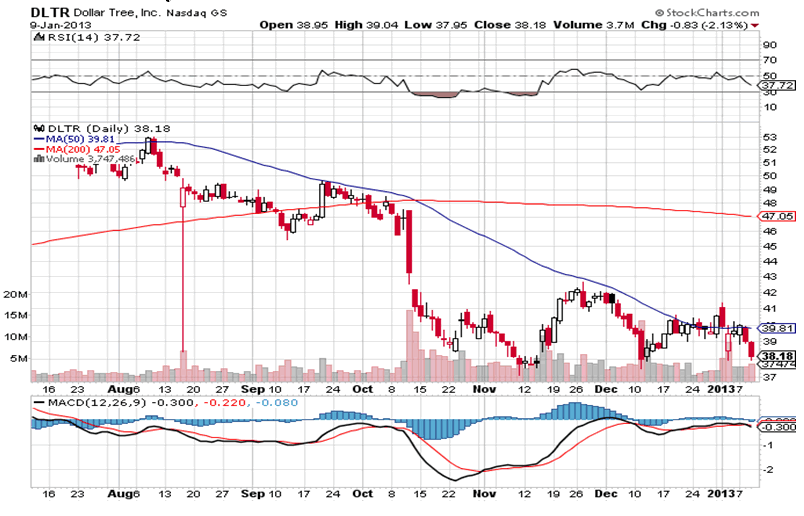Click the small icon before the RSI(14) label
This screenshot has height=516, width=804.
coord(38,37)
